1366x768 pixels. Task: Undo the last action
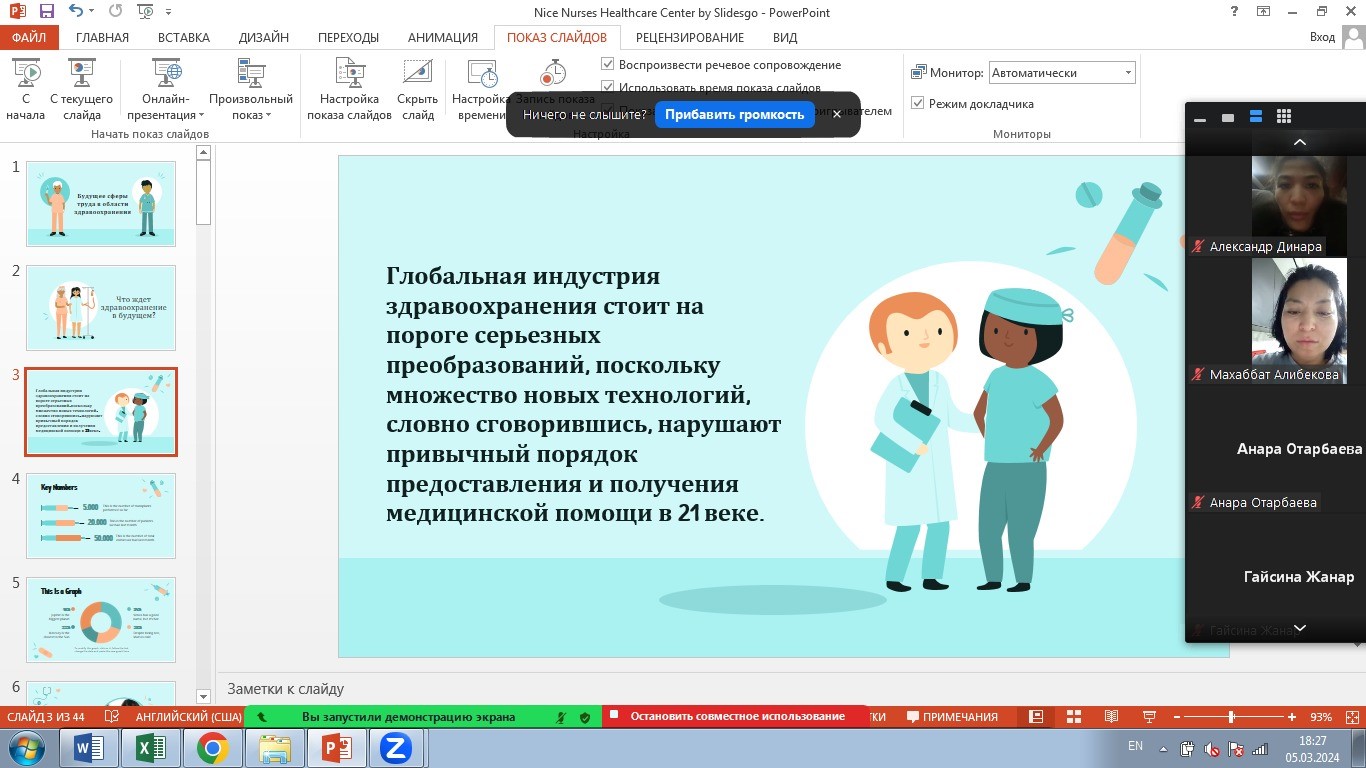78,12
